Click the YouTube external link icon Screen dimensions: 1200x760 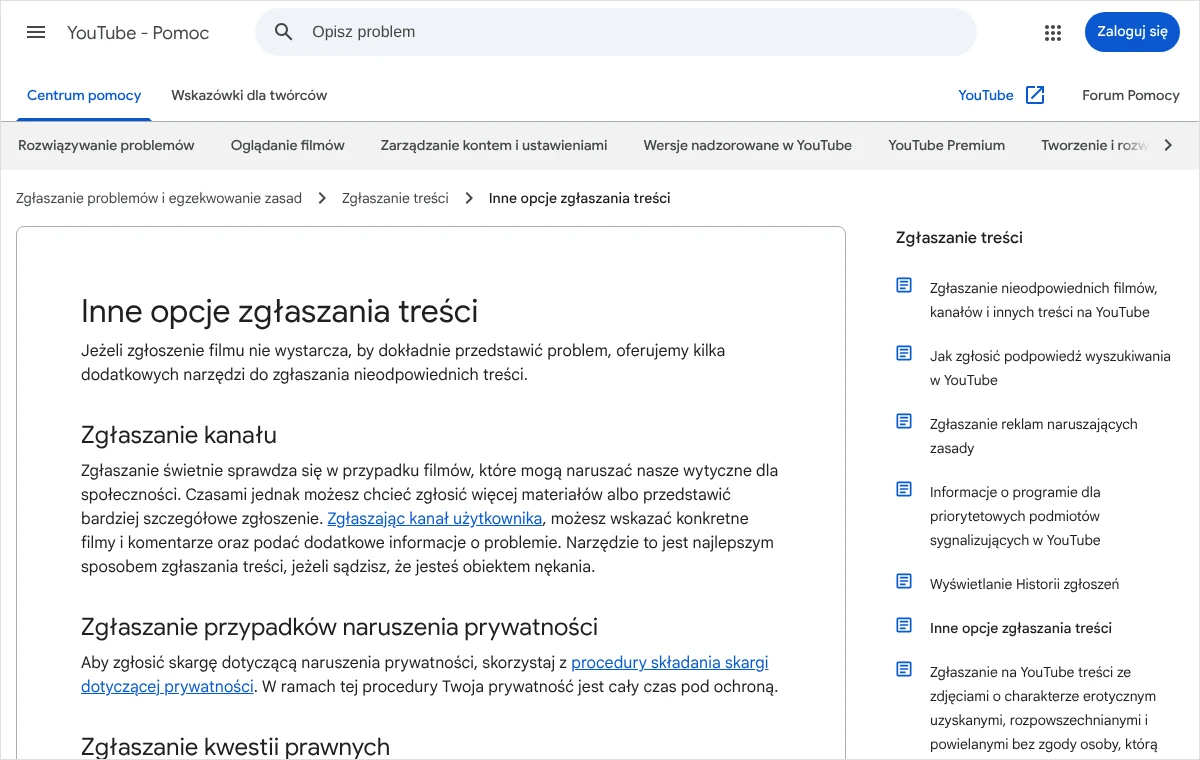pyautogui.click(x=1036, y=95)
